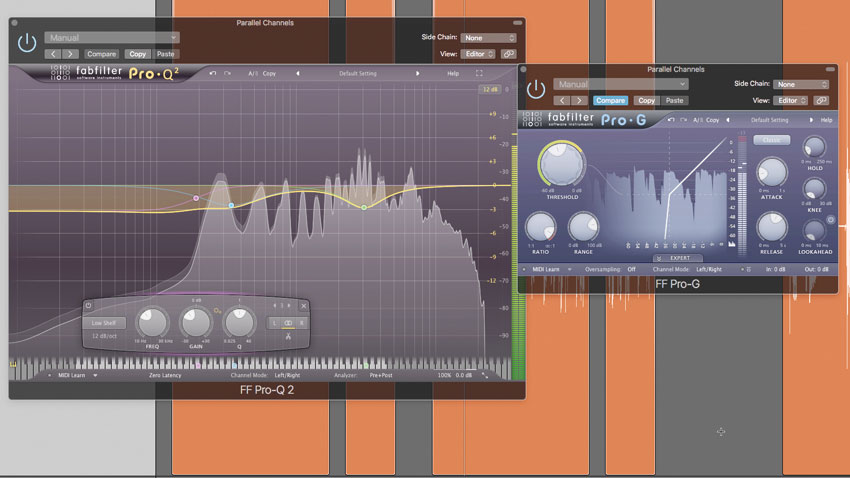The width and height of the screenshot is (850, 478).
Task: Adjust the Q knob in band panel
Action: coord(239,323)
